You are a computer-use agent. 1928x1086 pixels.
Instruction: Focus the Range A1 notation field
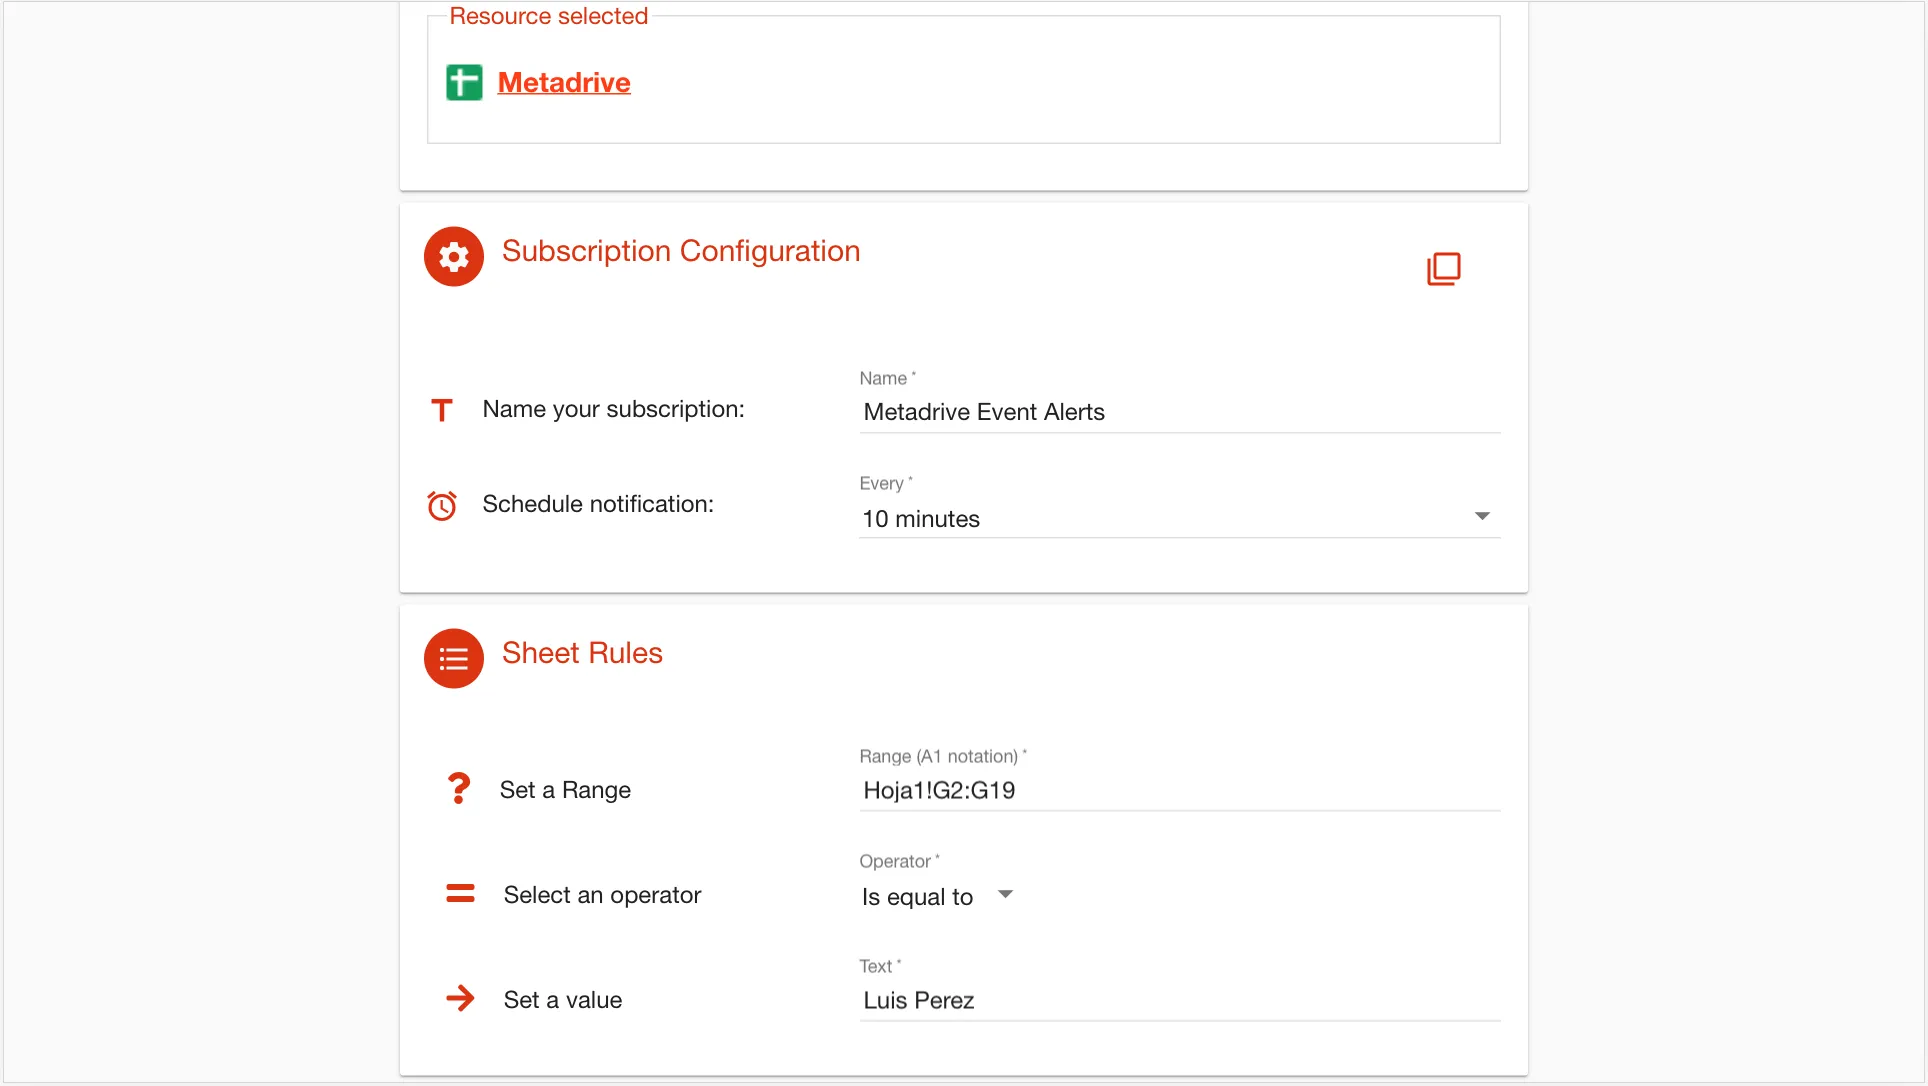[1180, 790]
